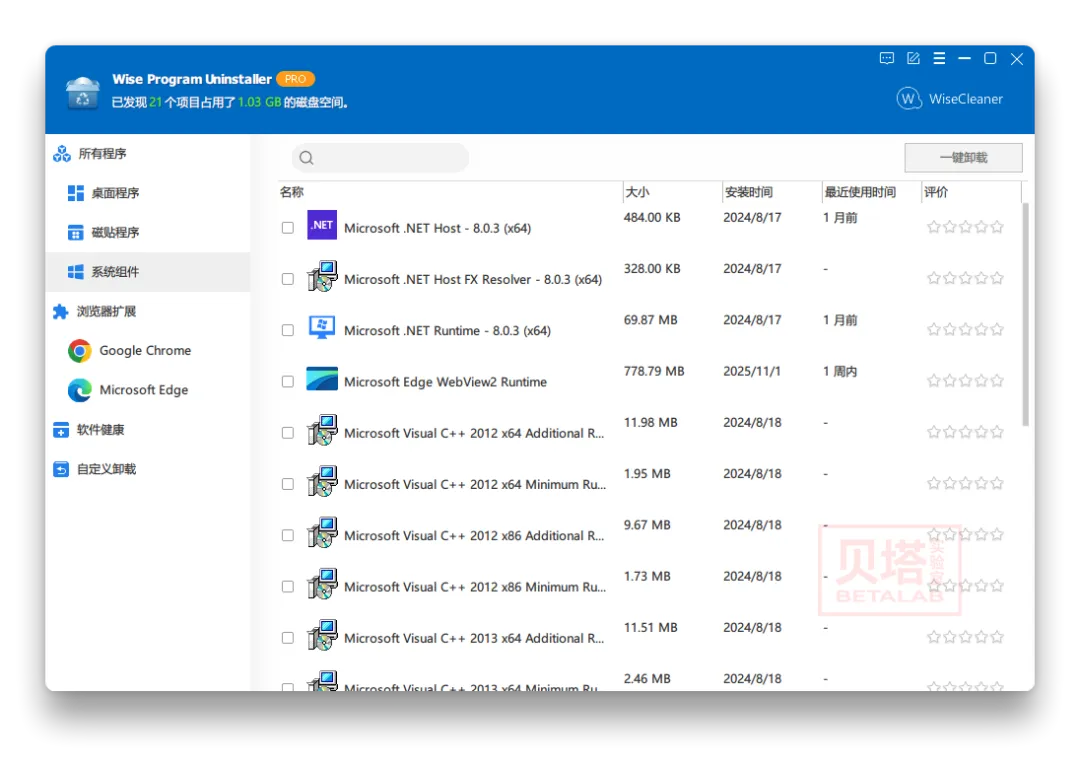Click the WiseCleaner logo link
This screenshot has width=1080, height=764.
950,99
